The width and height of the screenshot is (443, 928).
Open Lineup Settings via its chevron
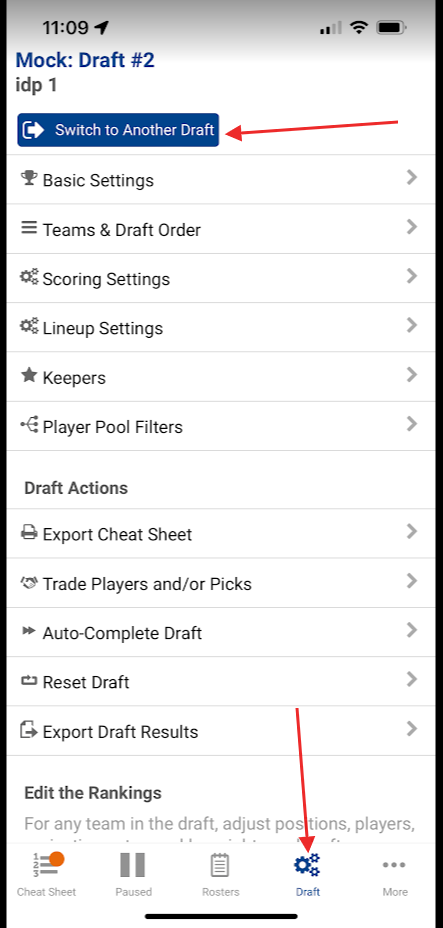412,326
